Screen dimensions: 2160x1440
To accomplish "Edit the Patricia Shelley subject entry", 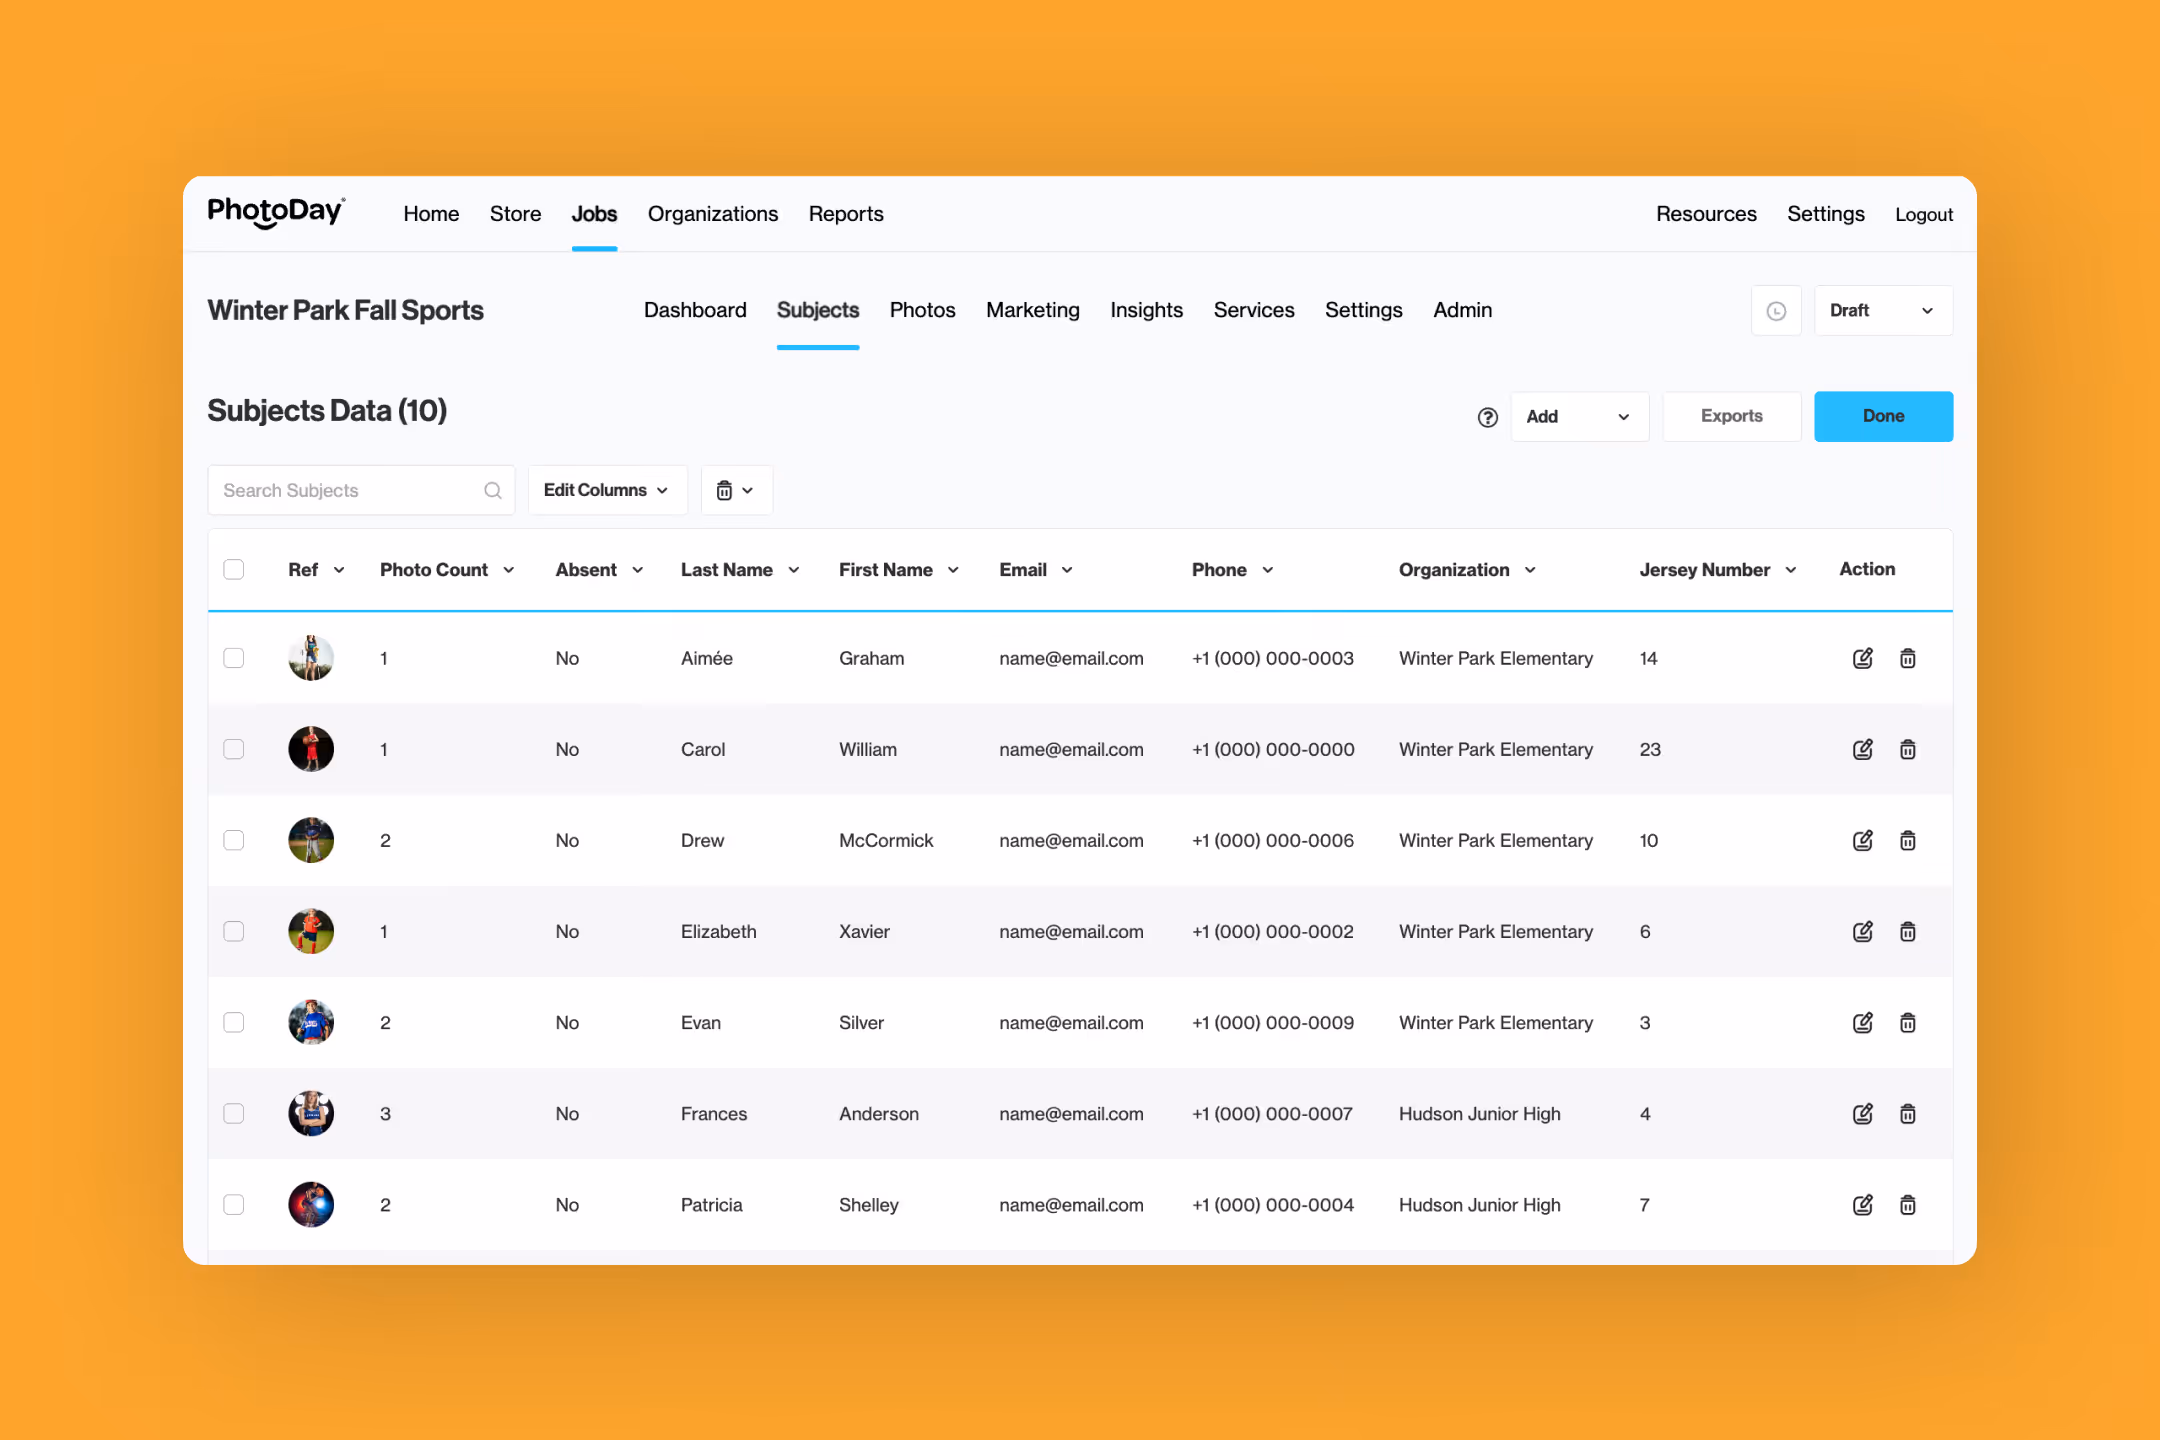I will pyautogui.click(x=1862, y=1204).
